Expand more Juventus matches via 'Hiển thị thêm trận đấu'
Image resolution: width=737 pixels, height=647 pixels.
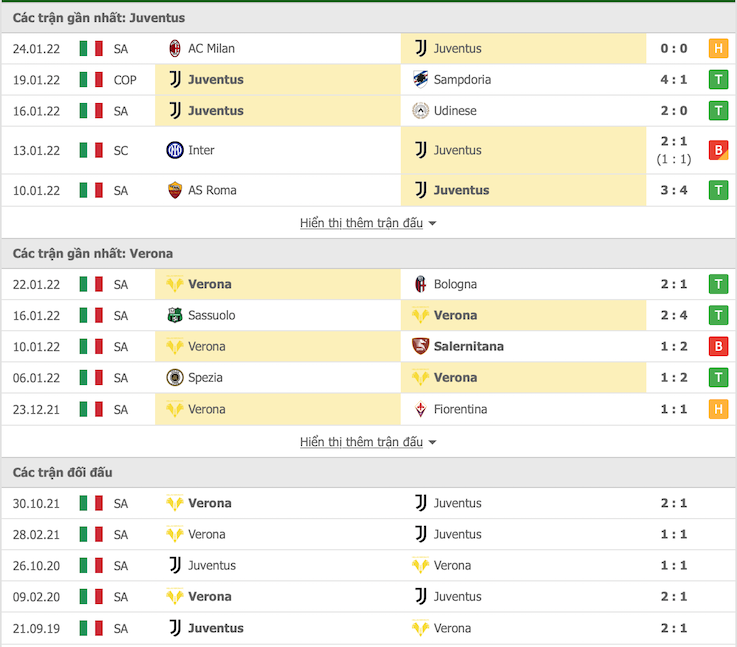point(368,223)
